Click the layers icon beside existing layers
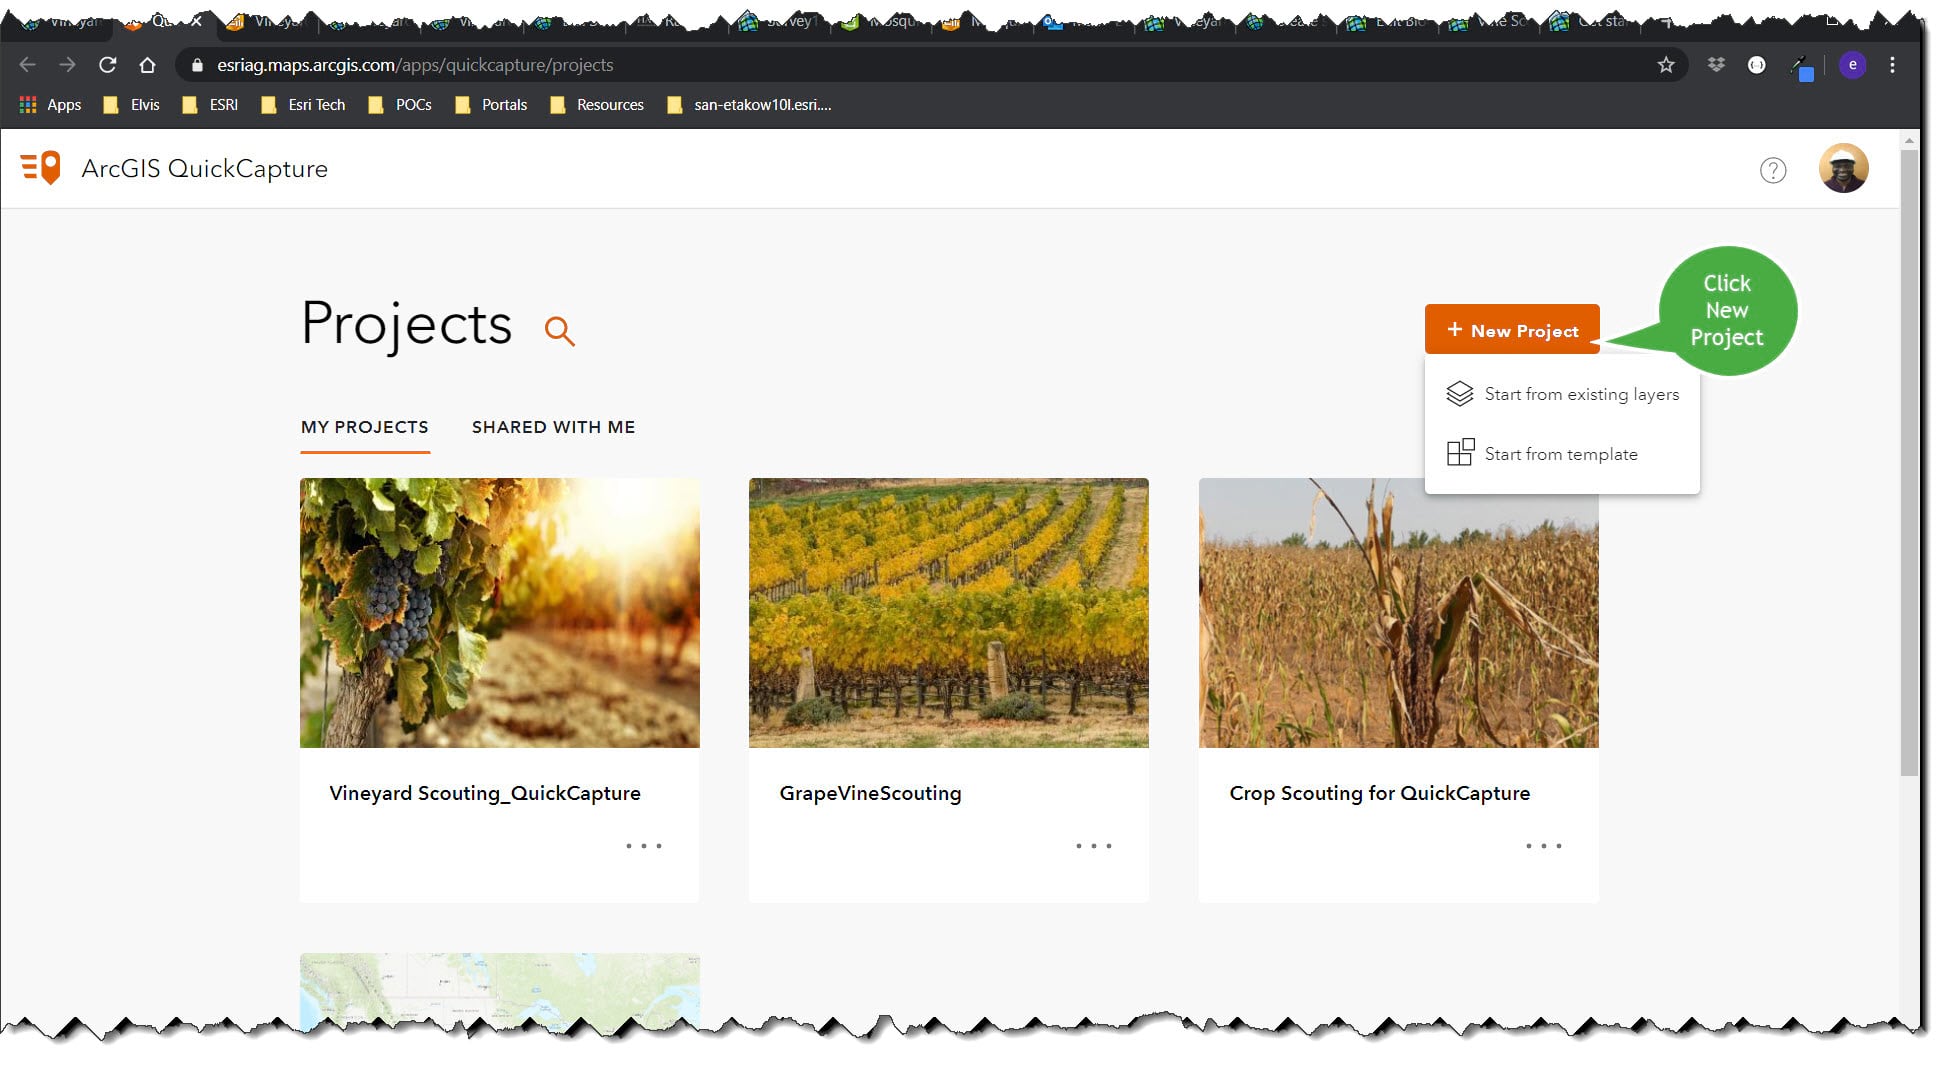 tap(1460, 394)
